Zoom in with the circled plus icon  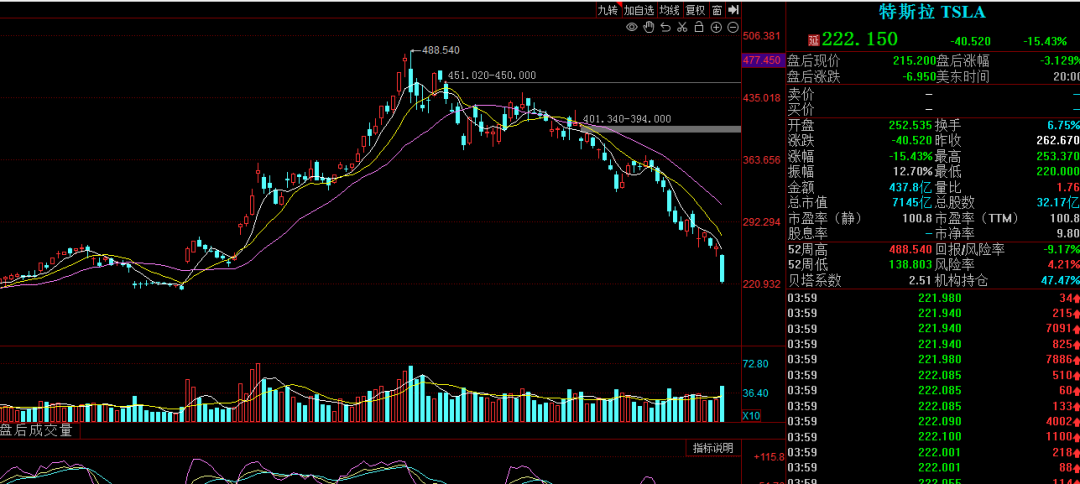tap(716, 27)
